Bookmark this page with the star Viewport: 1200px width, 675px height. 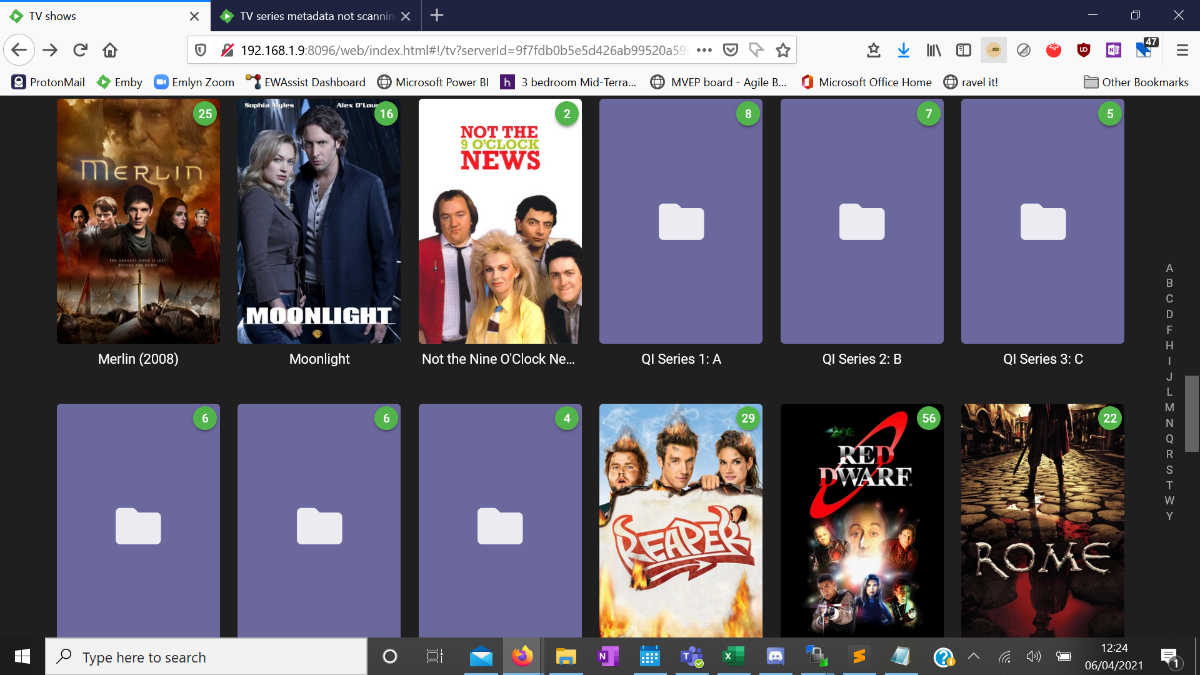[783, 50]
